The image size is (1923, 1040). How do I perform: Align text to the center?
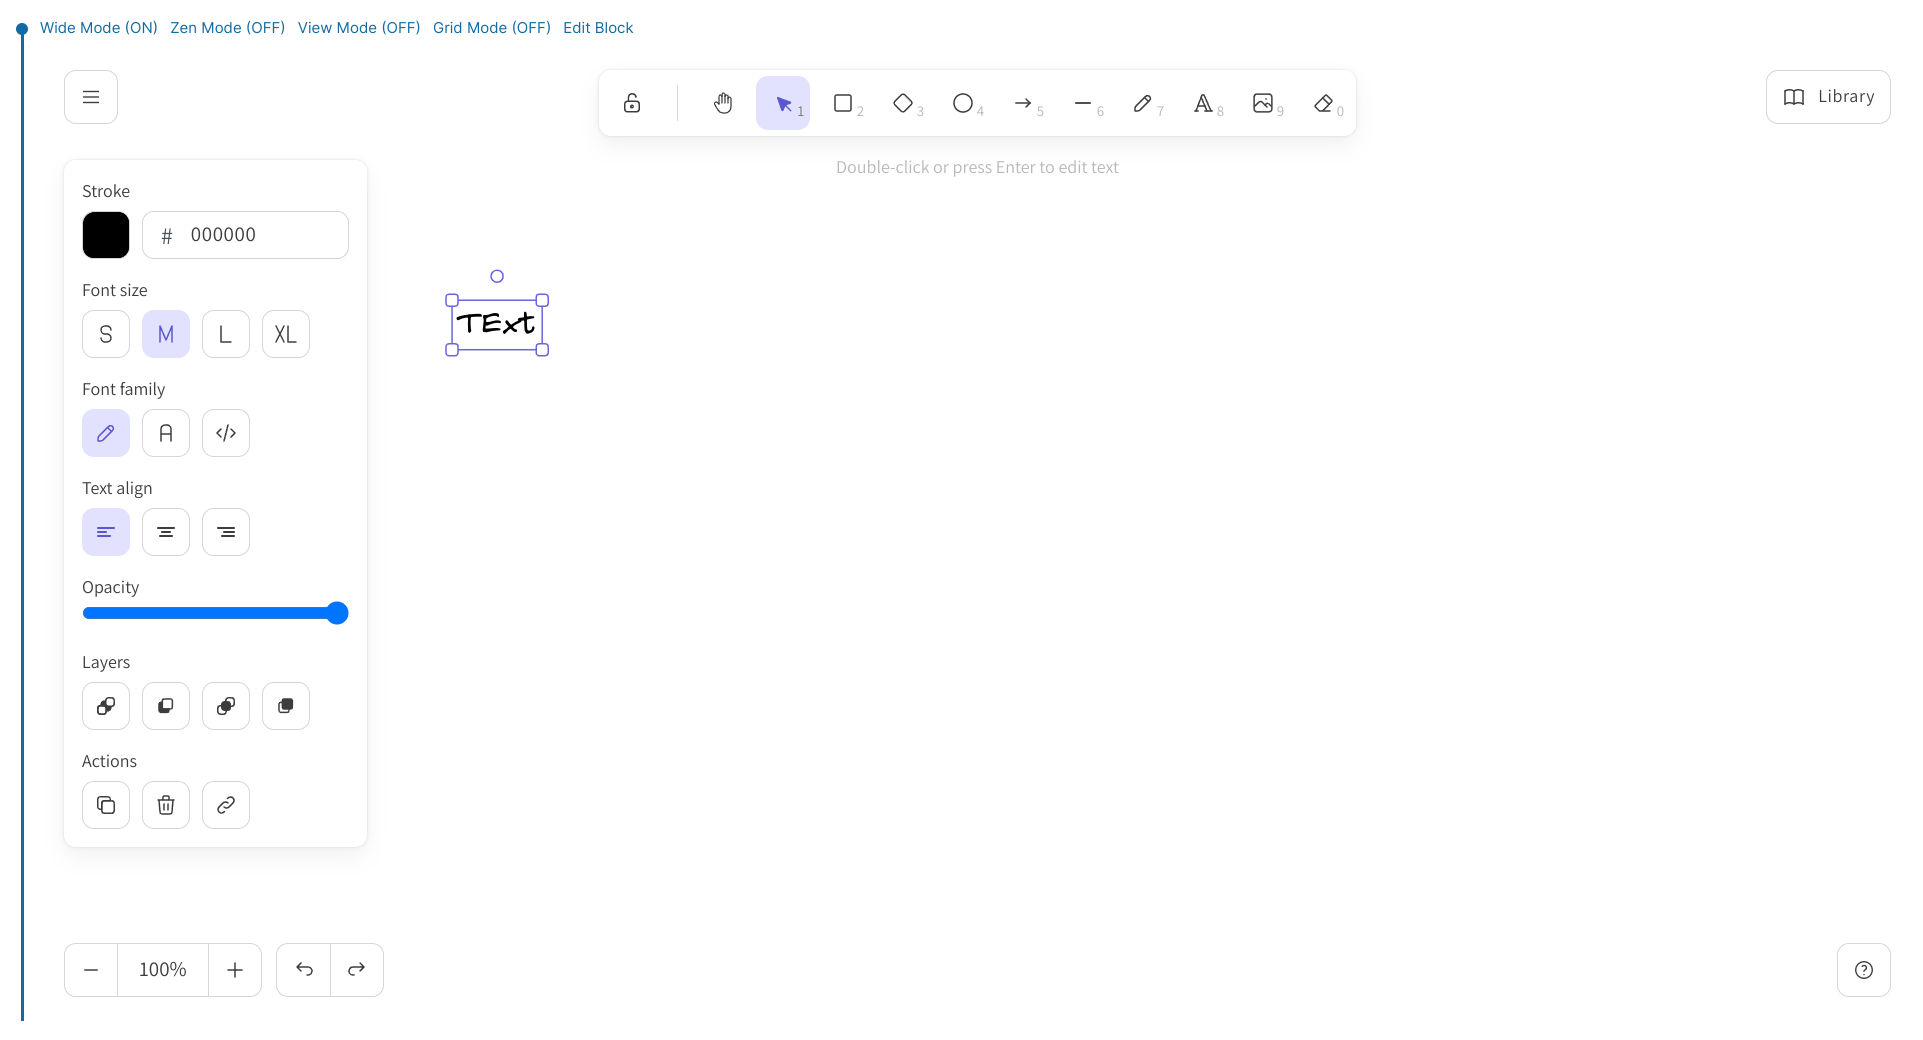click(x=166, y=532)
